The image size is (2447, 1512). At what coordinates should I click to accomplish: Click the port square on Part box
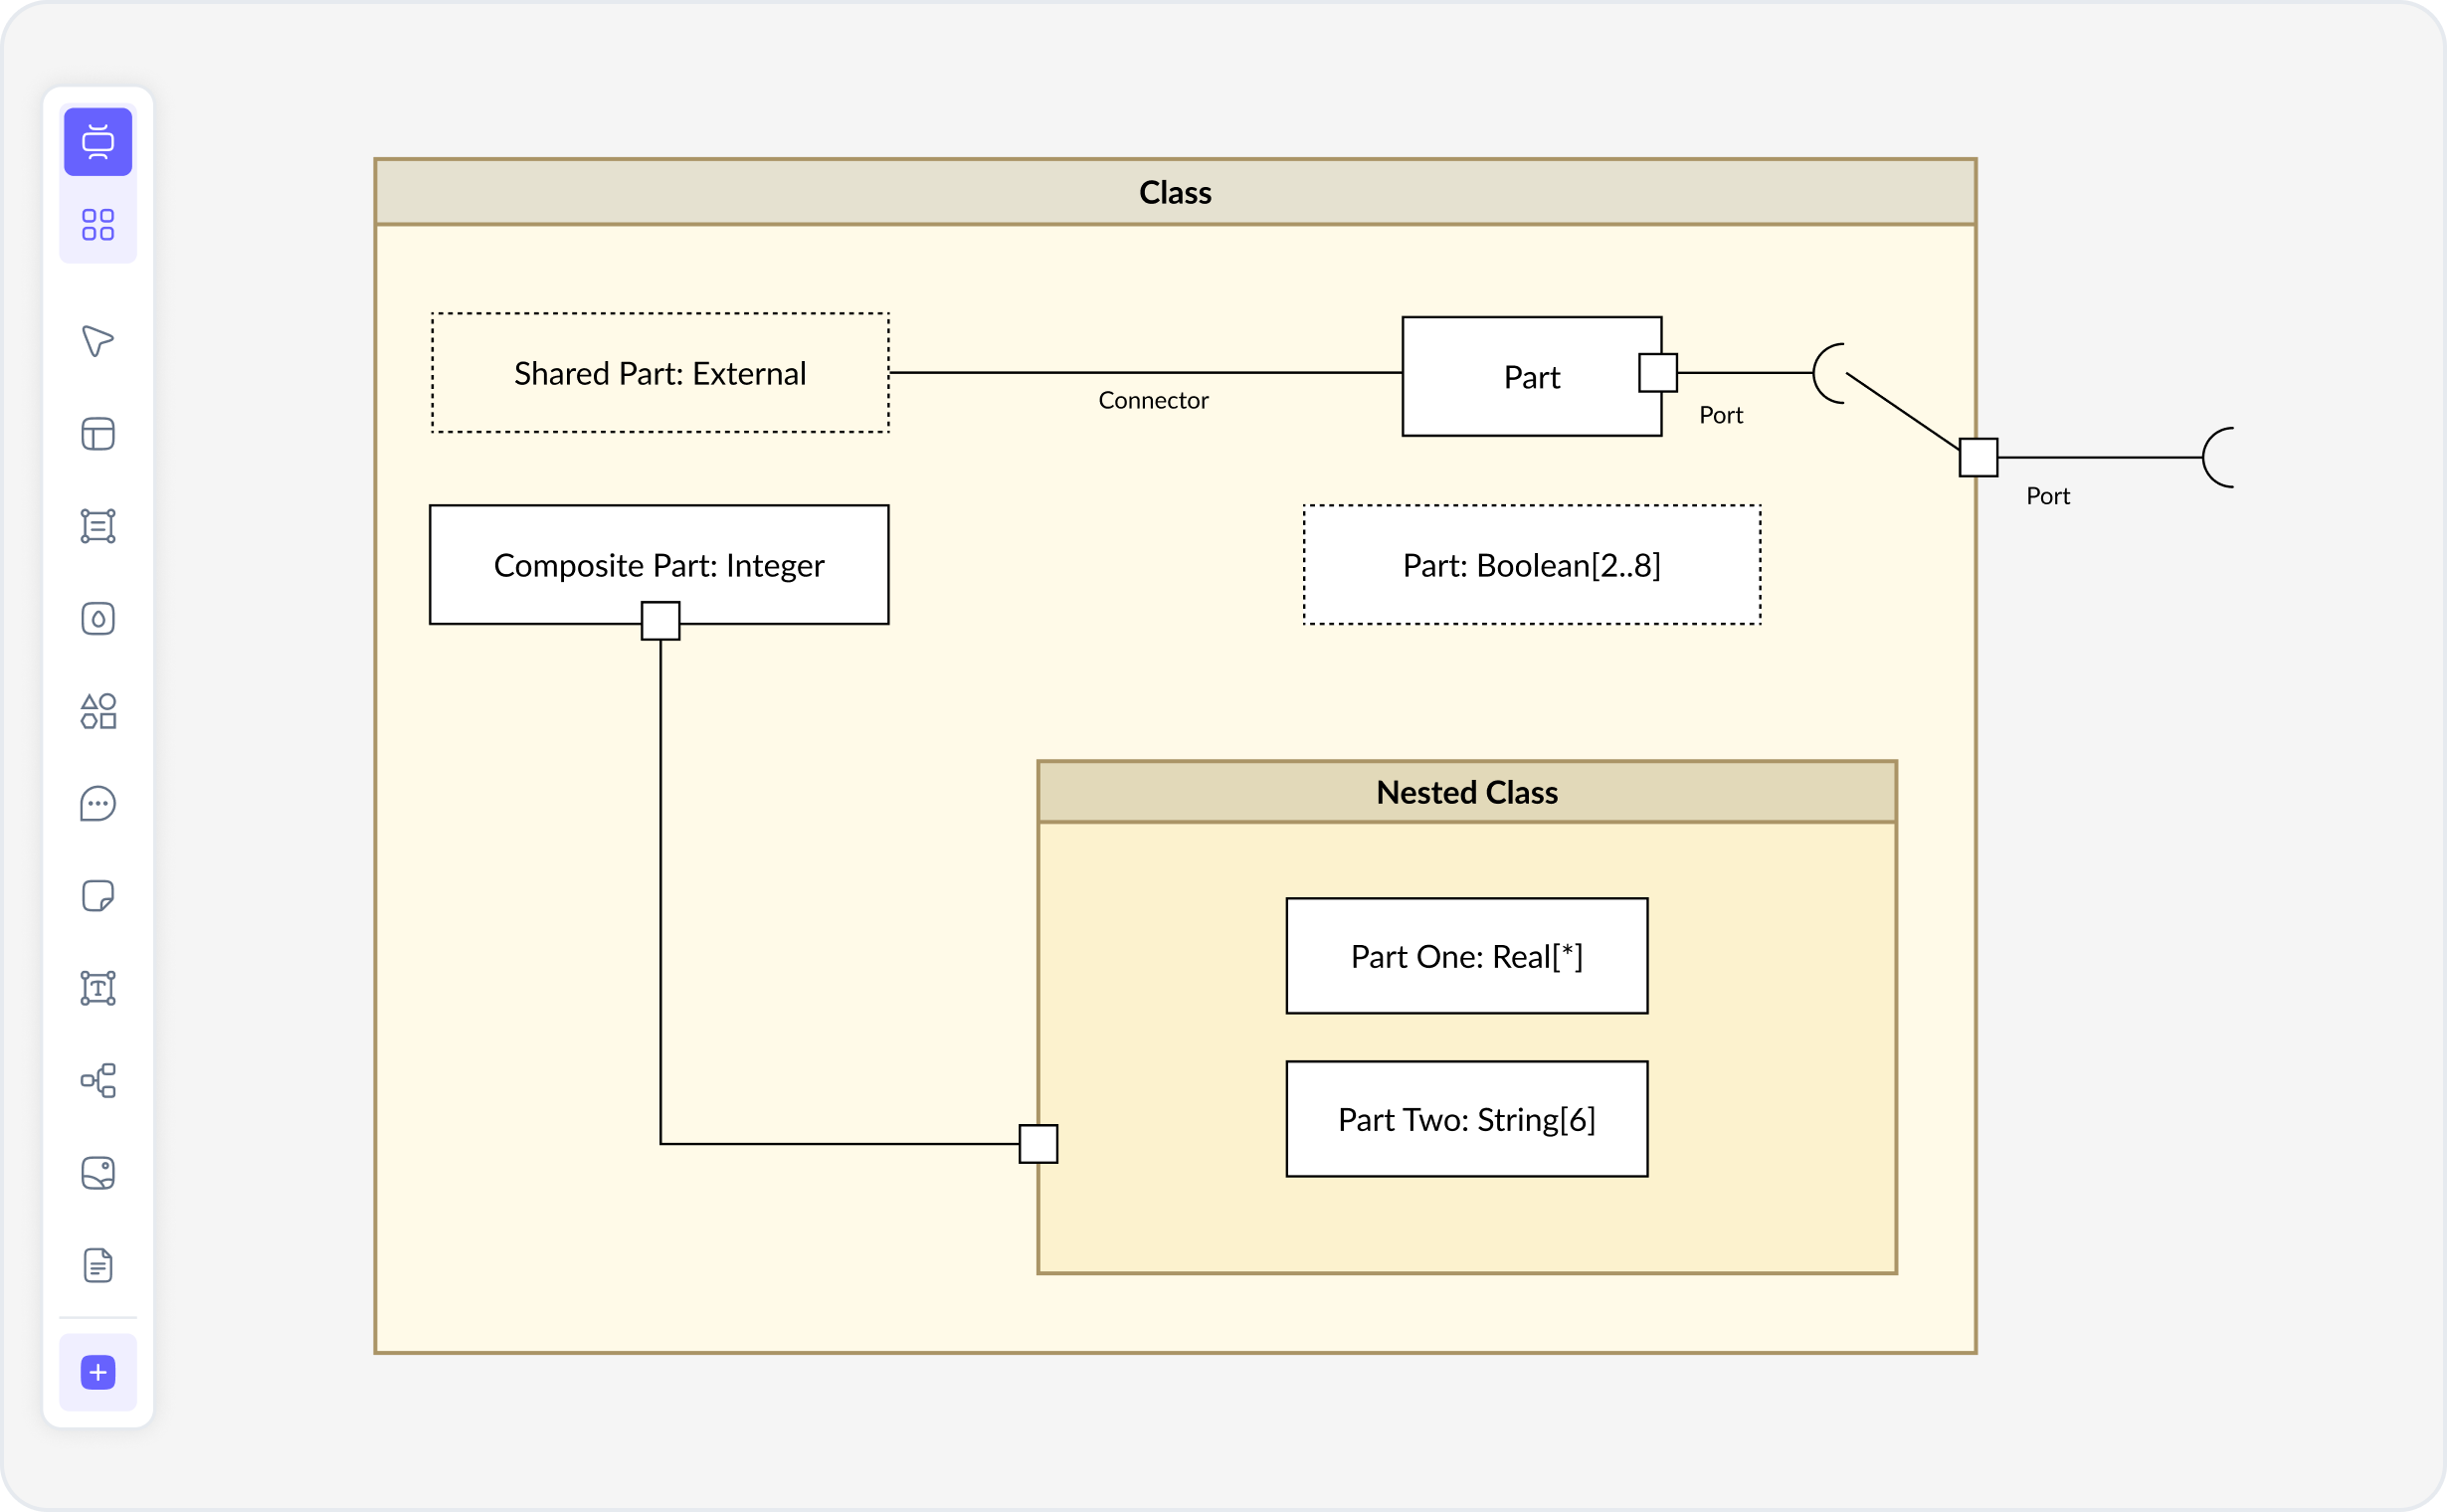click(1658, 373)
